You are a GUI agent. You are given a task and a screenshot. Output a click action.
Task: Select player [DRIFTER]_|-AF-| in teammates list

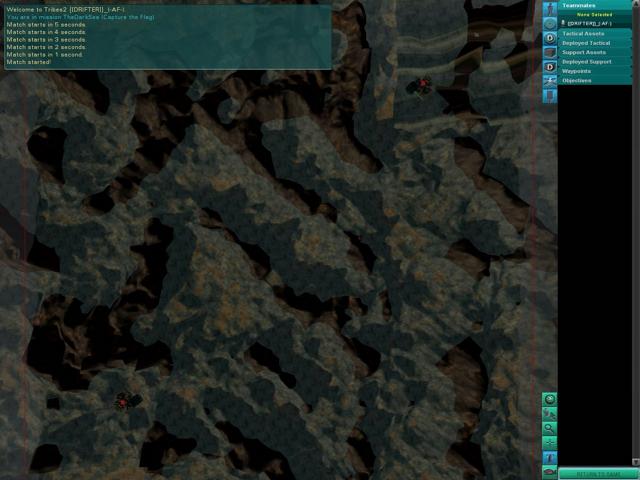(594, 23)
